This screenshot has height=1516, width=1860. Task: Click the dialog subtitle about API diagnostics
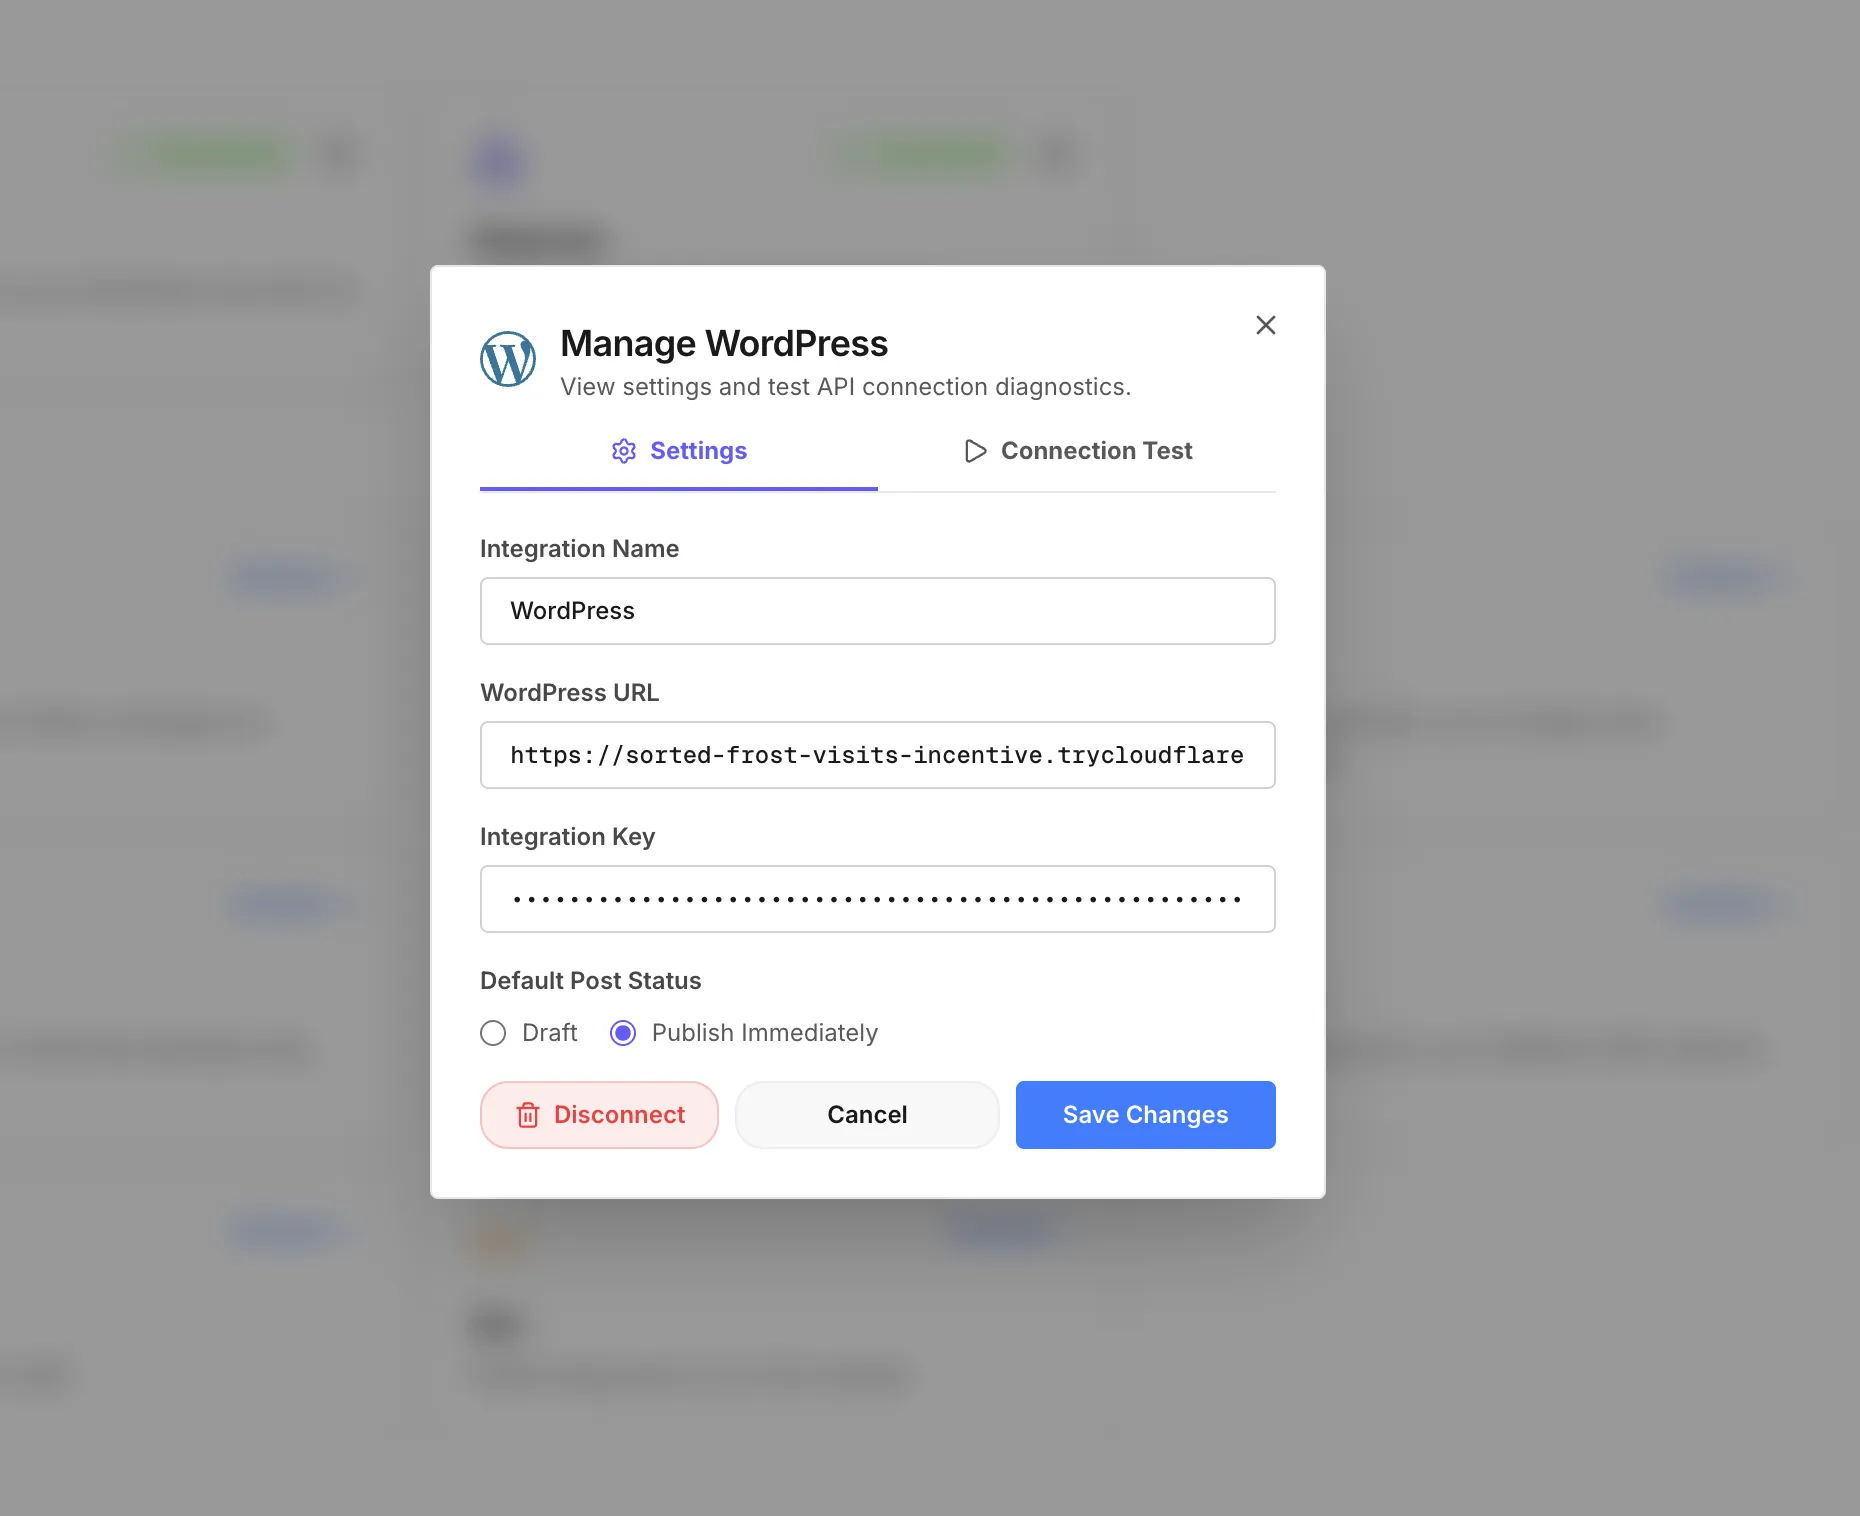pyautogui.click(x=846, y=387)
